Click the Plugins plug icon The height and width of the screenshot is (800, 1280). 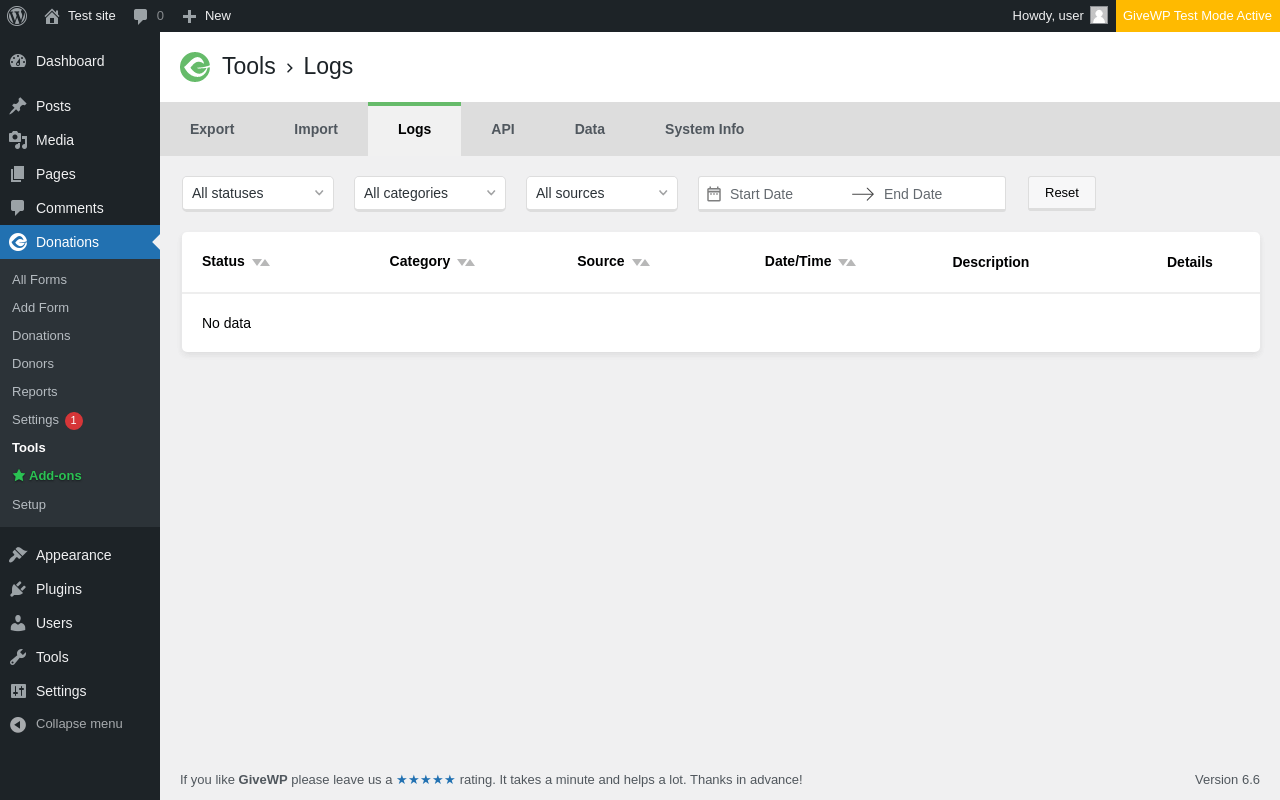(18, 589)
